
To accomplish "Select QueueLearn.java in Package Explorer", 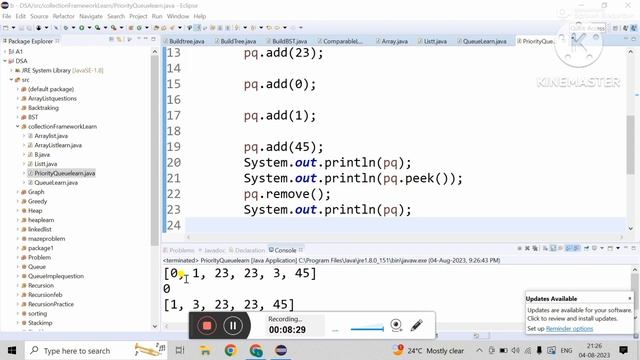I will click(x=56, y=183).
